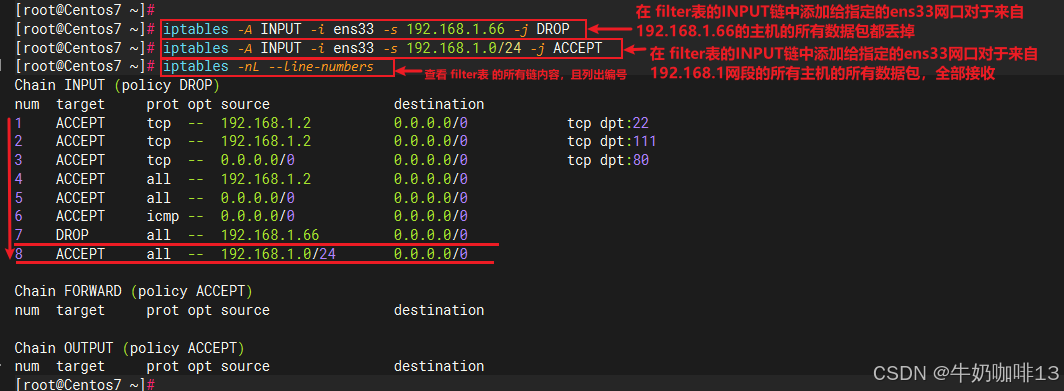Click the 'target' header under Chain FORWARD
Image resolution: width=1064 pixels, height=391 pixels.
[80, 310]
